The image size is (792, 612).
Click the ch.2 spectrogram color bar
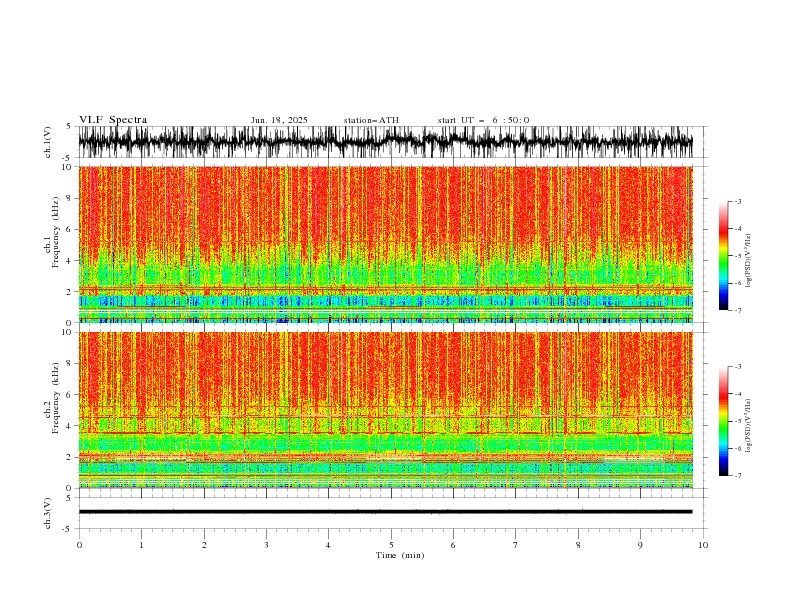pos(723,421)
